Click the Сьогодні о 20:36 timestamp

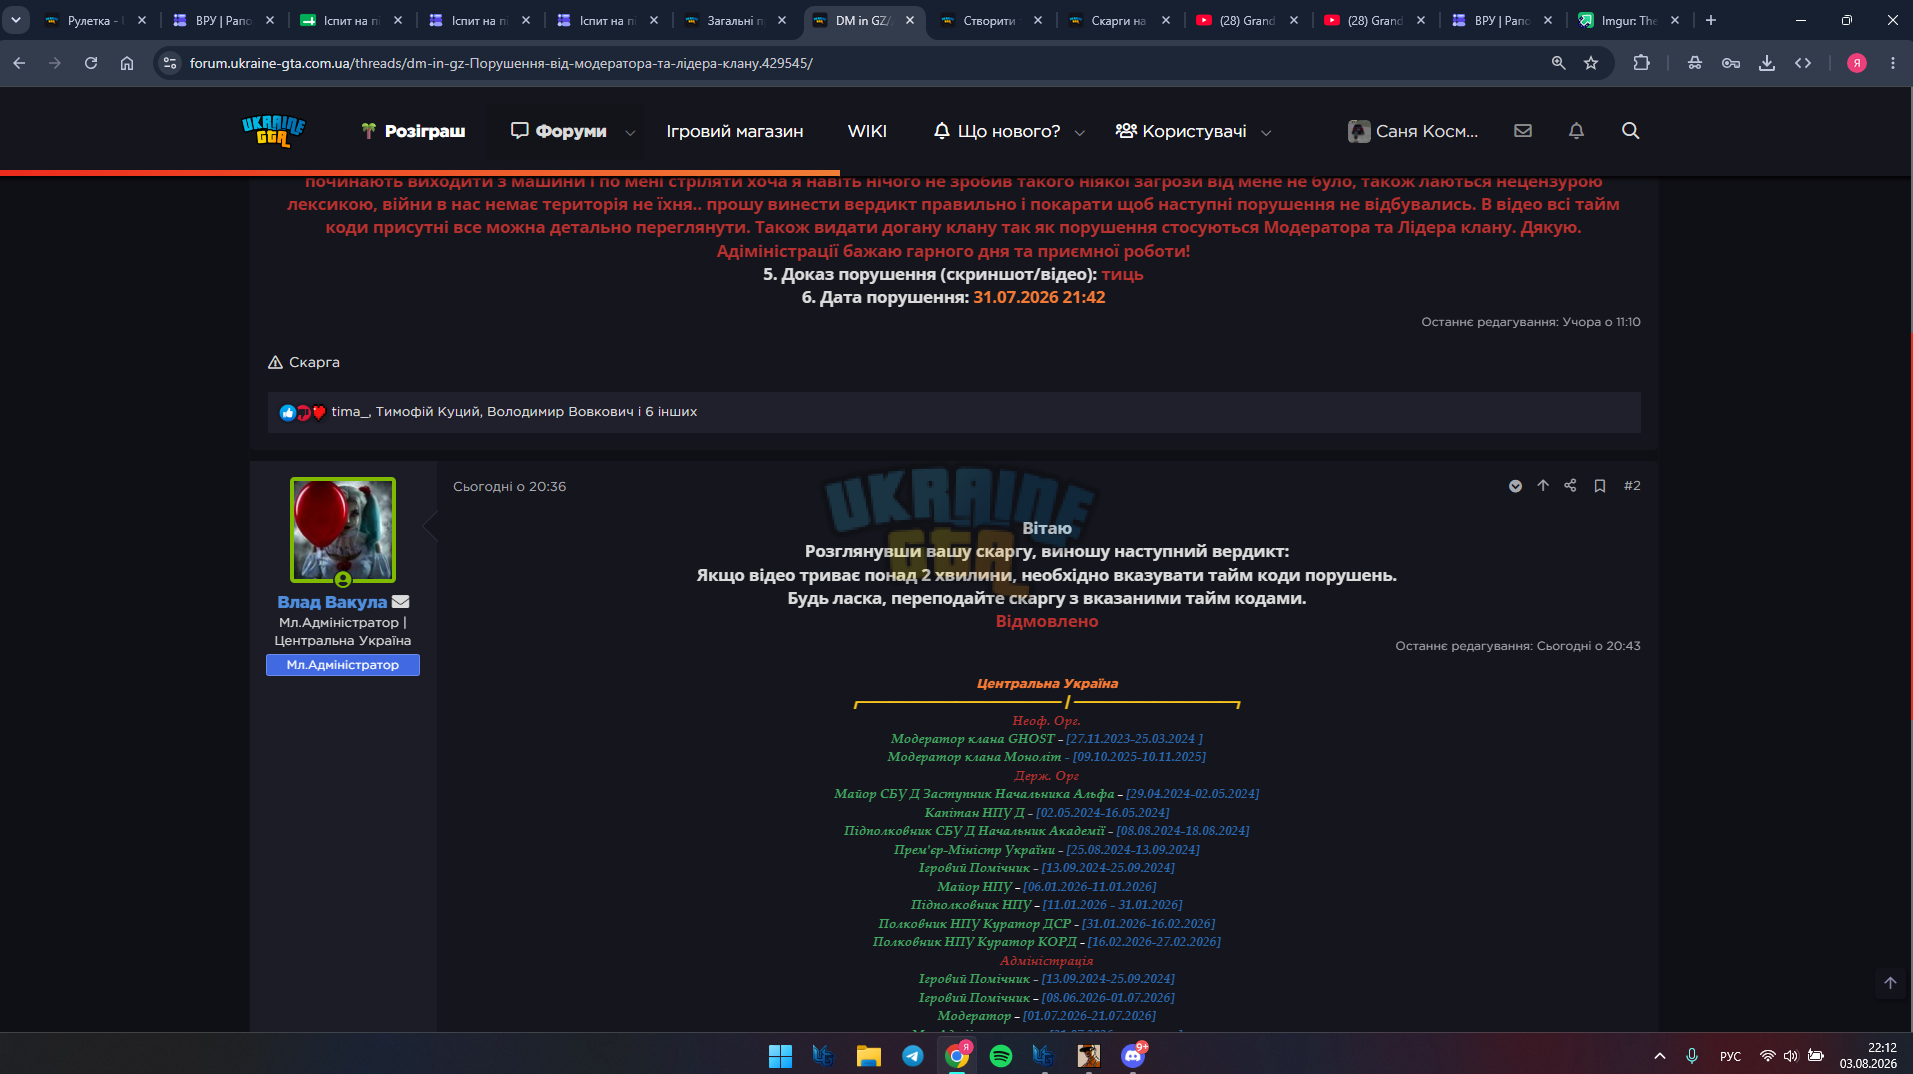510,487
